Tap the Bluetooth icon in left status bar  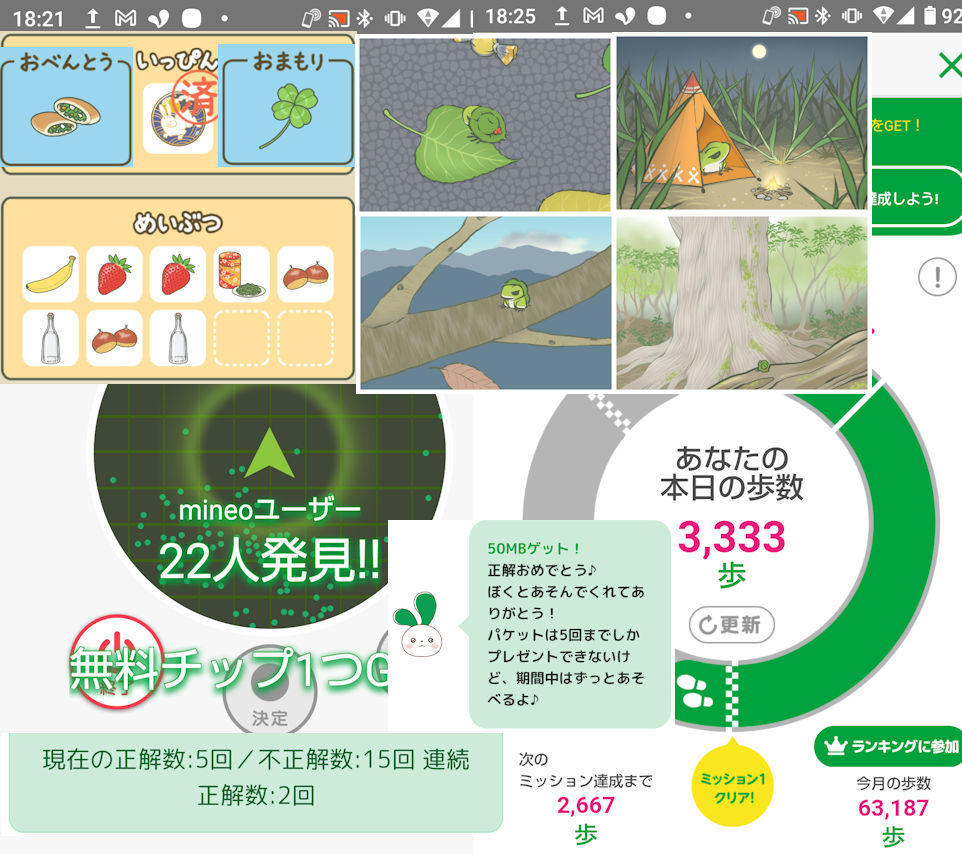click(x=365, y=18)
